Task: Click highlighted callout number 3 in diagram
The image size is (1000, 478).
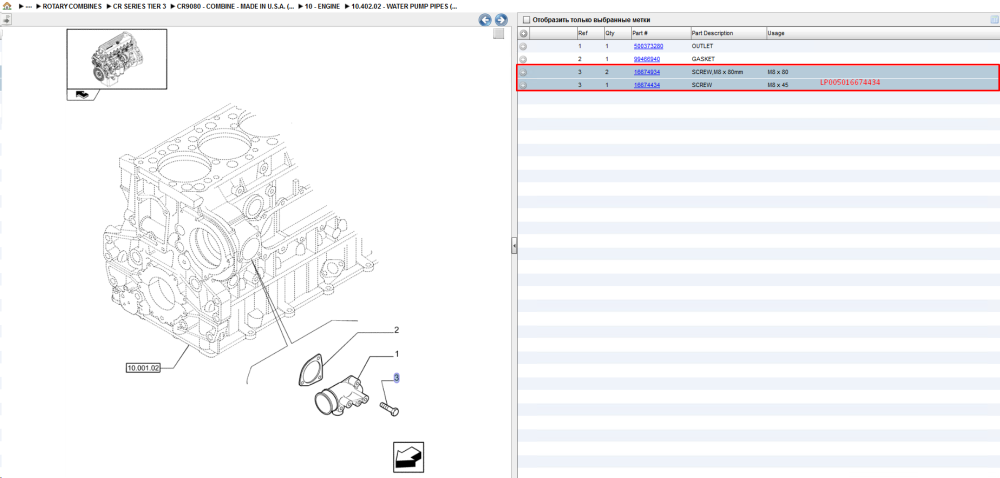Action: tap(396, 378)
